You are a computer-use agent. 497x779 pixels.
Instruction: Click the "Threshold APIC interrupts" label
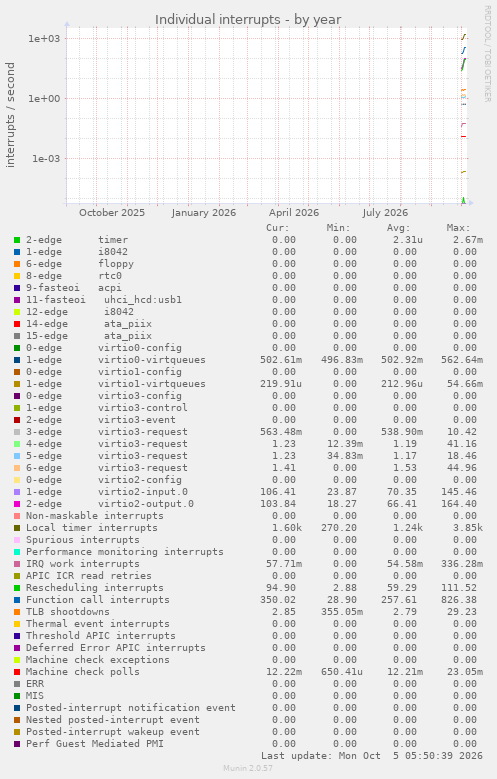tap(100, 636)
